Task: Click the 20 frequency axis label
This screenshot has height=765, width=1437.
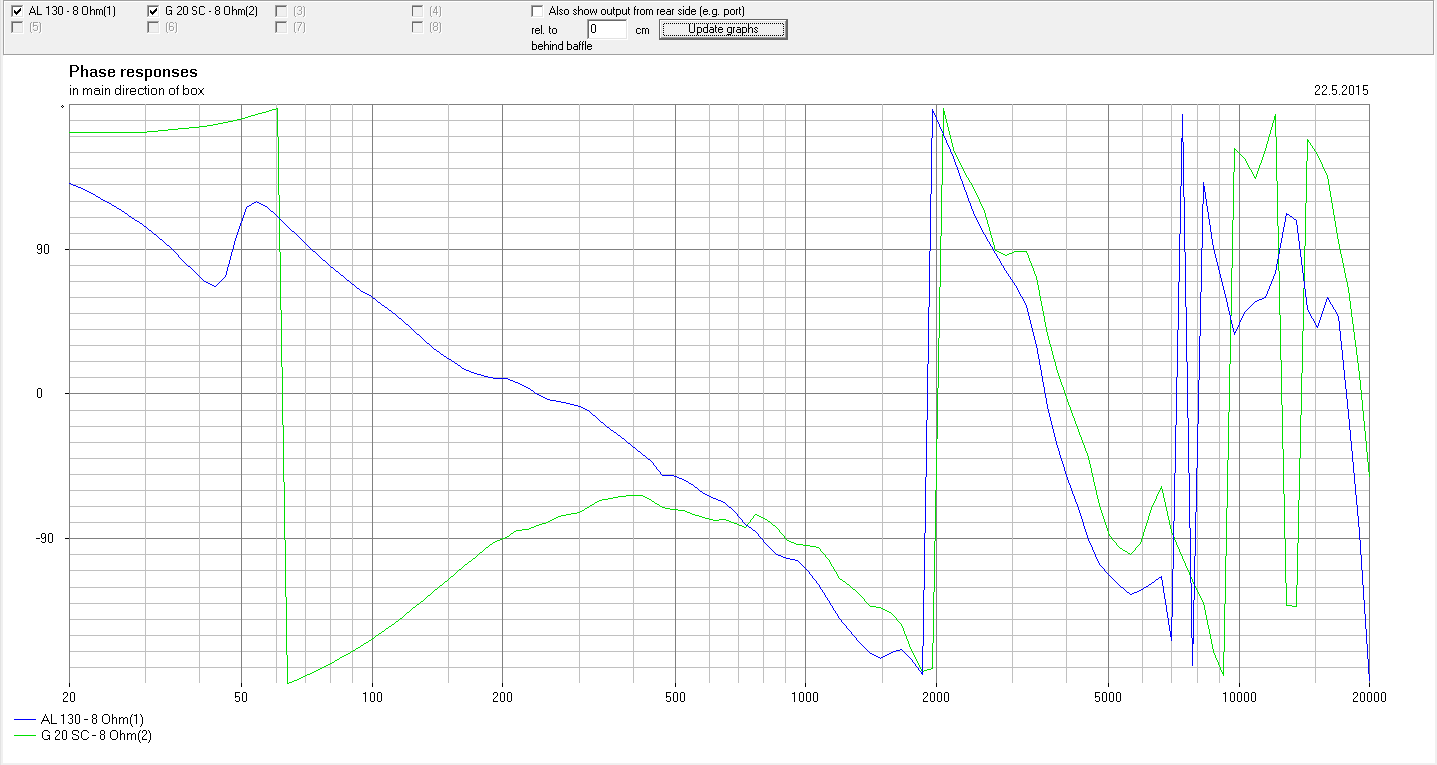Action: click(x=69, y=696)
